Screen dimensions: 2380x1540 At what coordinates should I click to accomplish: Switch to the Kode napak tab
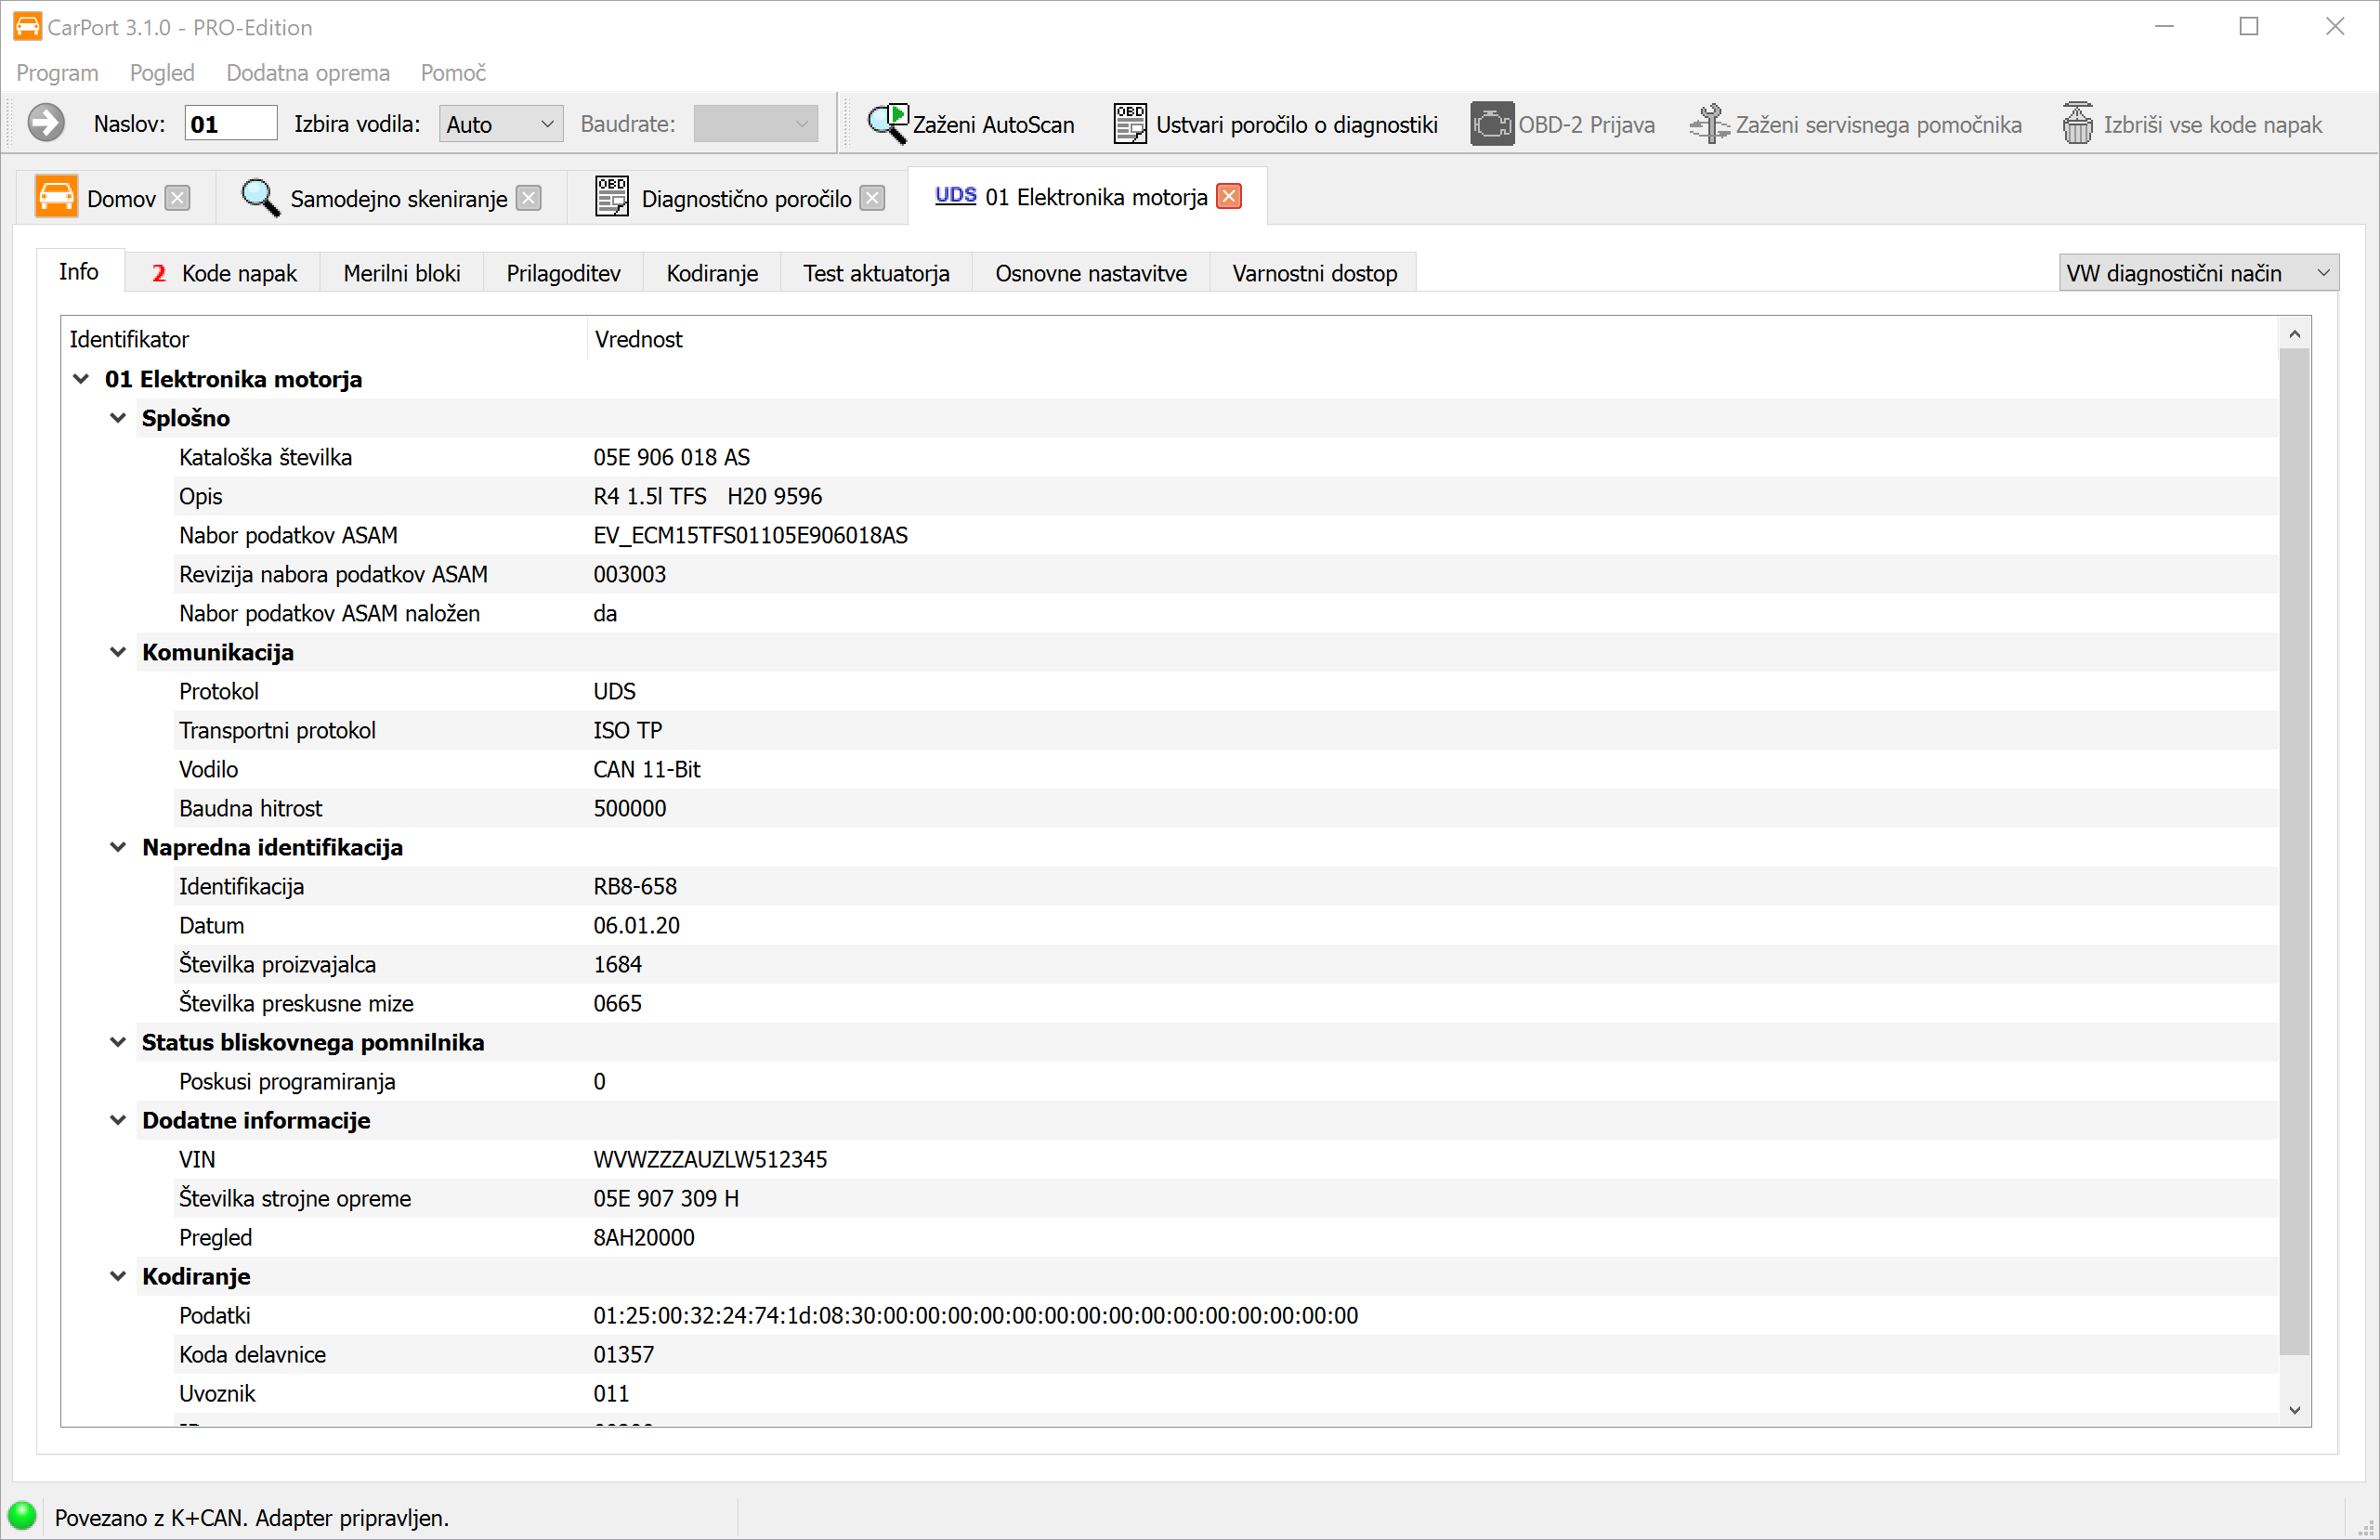tap(224, 273)
